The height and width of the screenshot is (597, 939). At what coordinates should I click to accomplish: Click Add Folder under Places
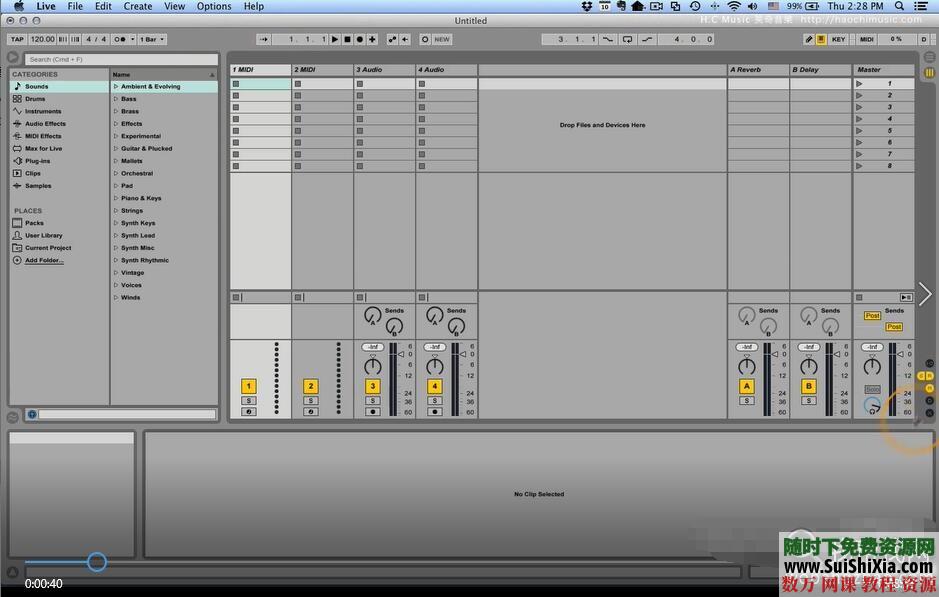43,260
